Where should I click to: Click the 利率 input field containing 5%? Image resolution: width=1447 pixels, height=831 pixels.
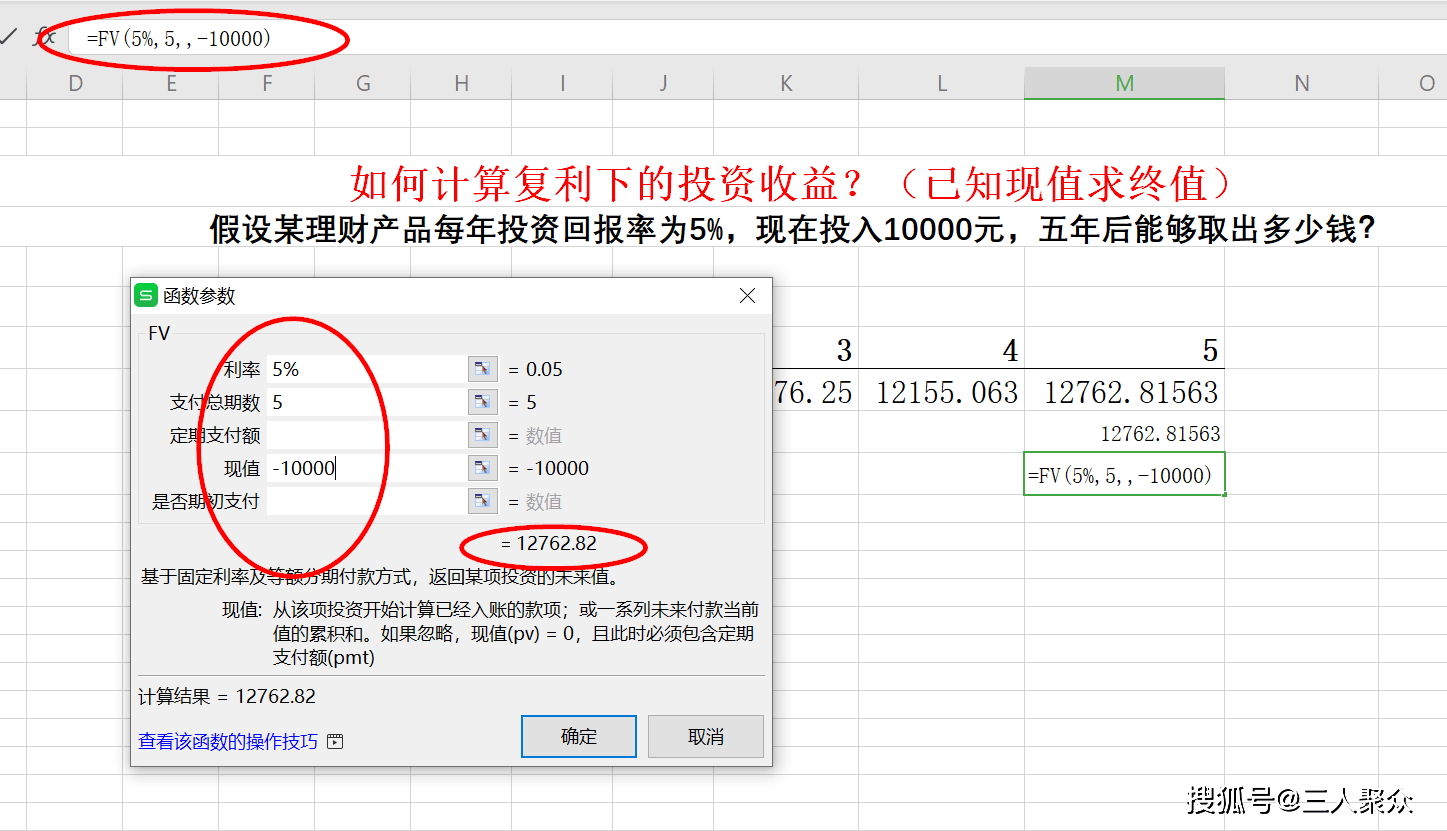point(366,369)
